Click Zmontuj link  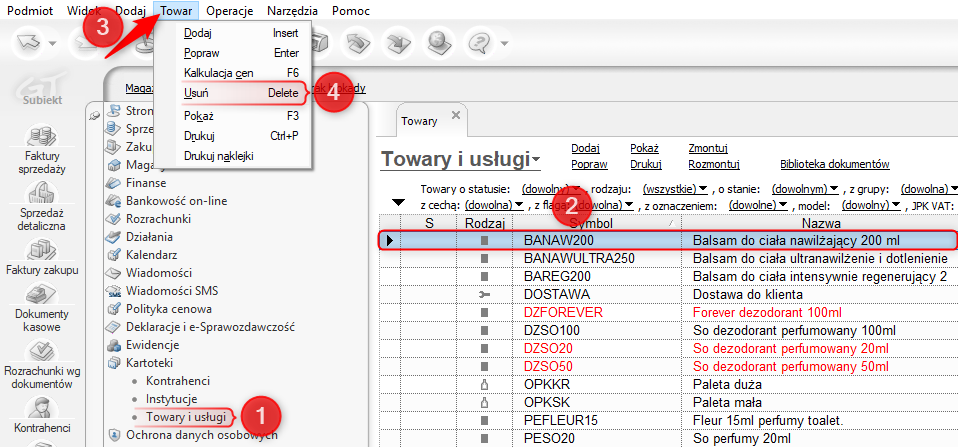[708, 148]
